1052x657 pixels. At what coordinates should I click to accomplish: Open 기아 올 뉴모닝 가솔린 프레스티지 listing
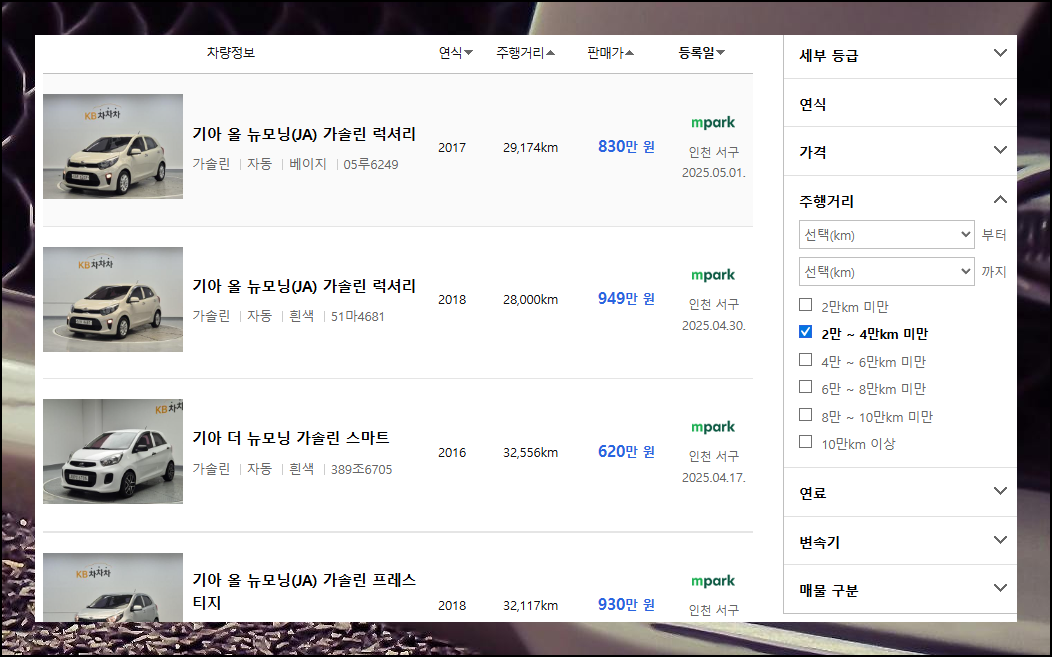point(304,591)
